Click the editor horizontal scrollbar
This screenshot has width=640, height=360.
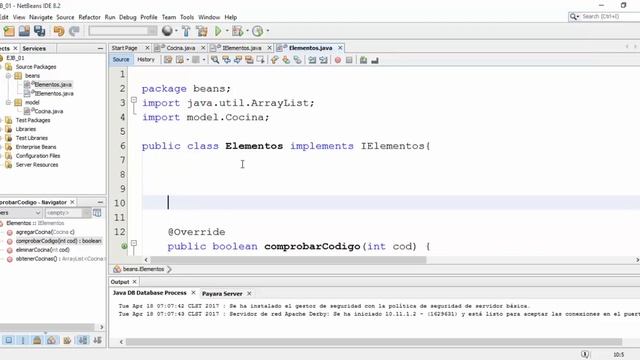point(288,260)
